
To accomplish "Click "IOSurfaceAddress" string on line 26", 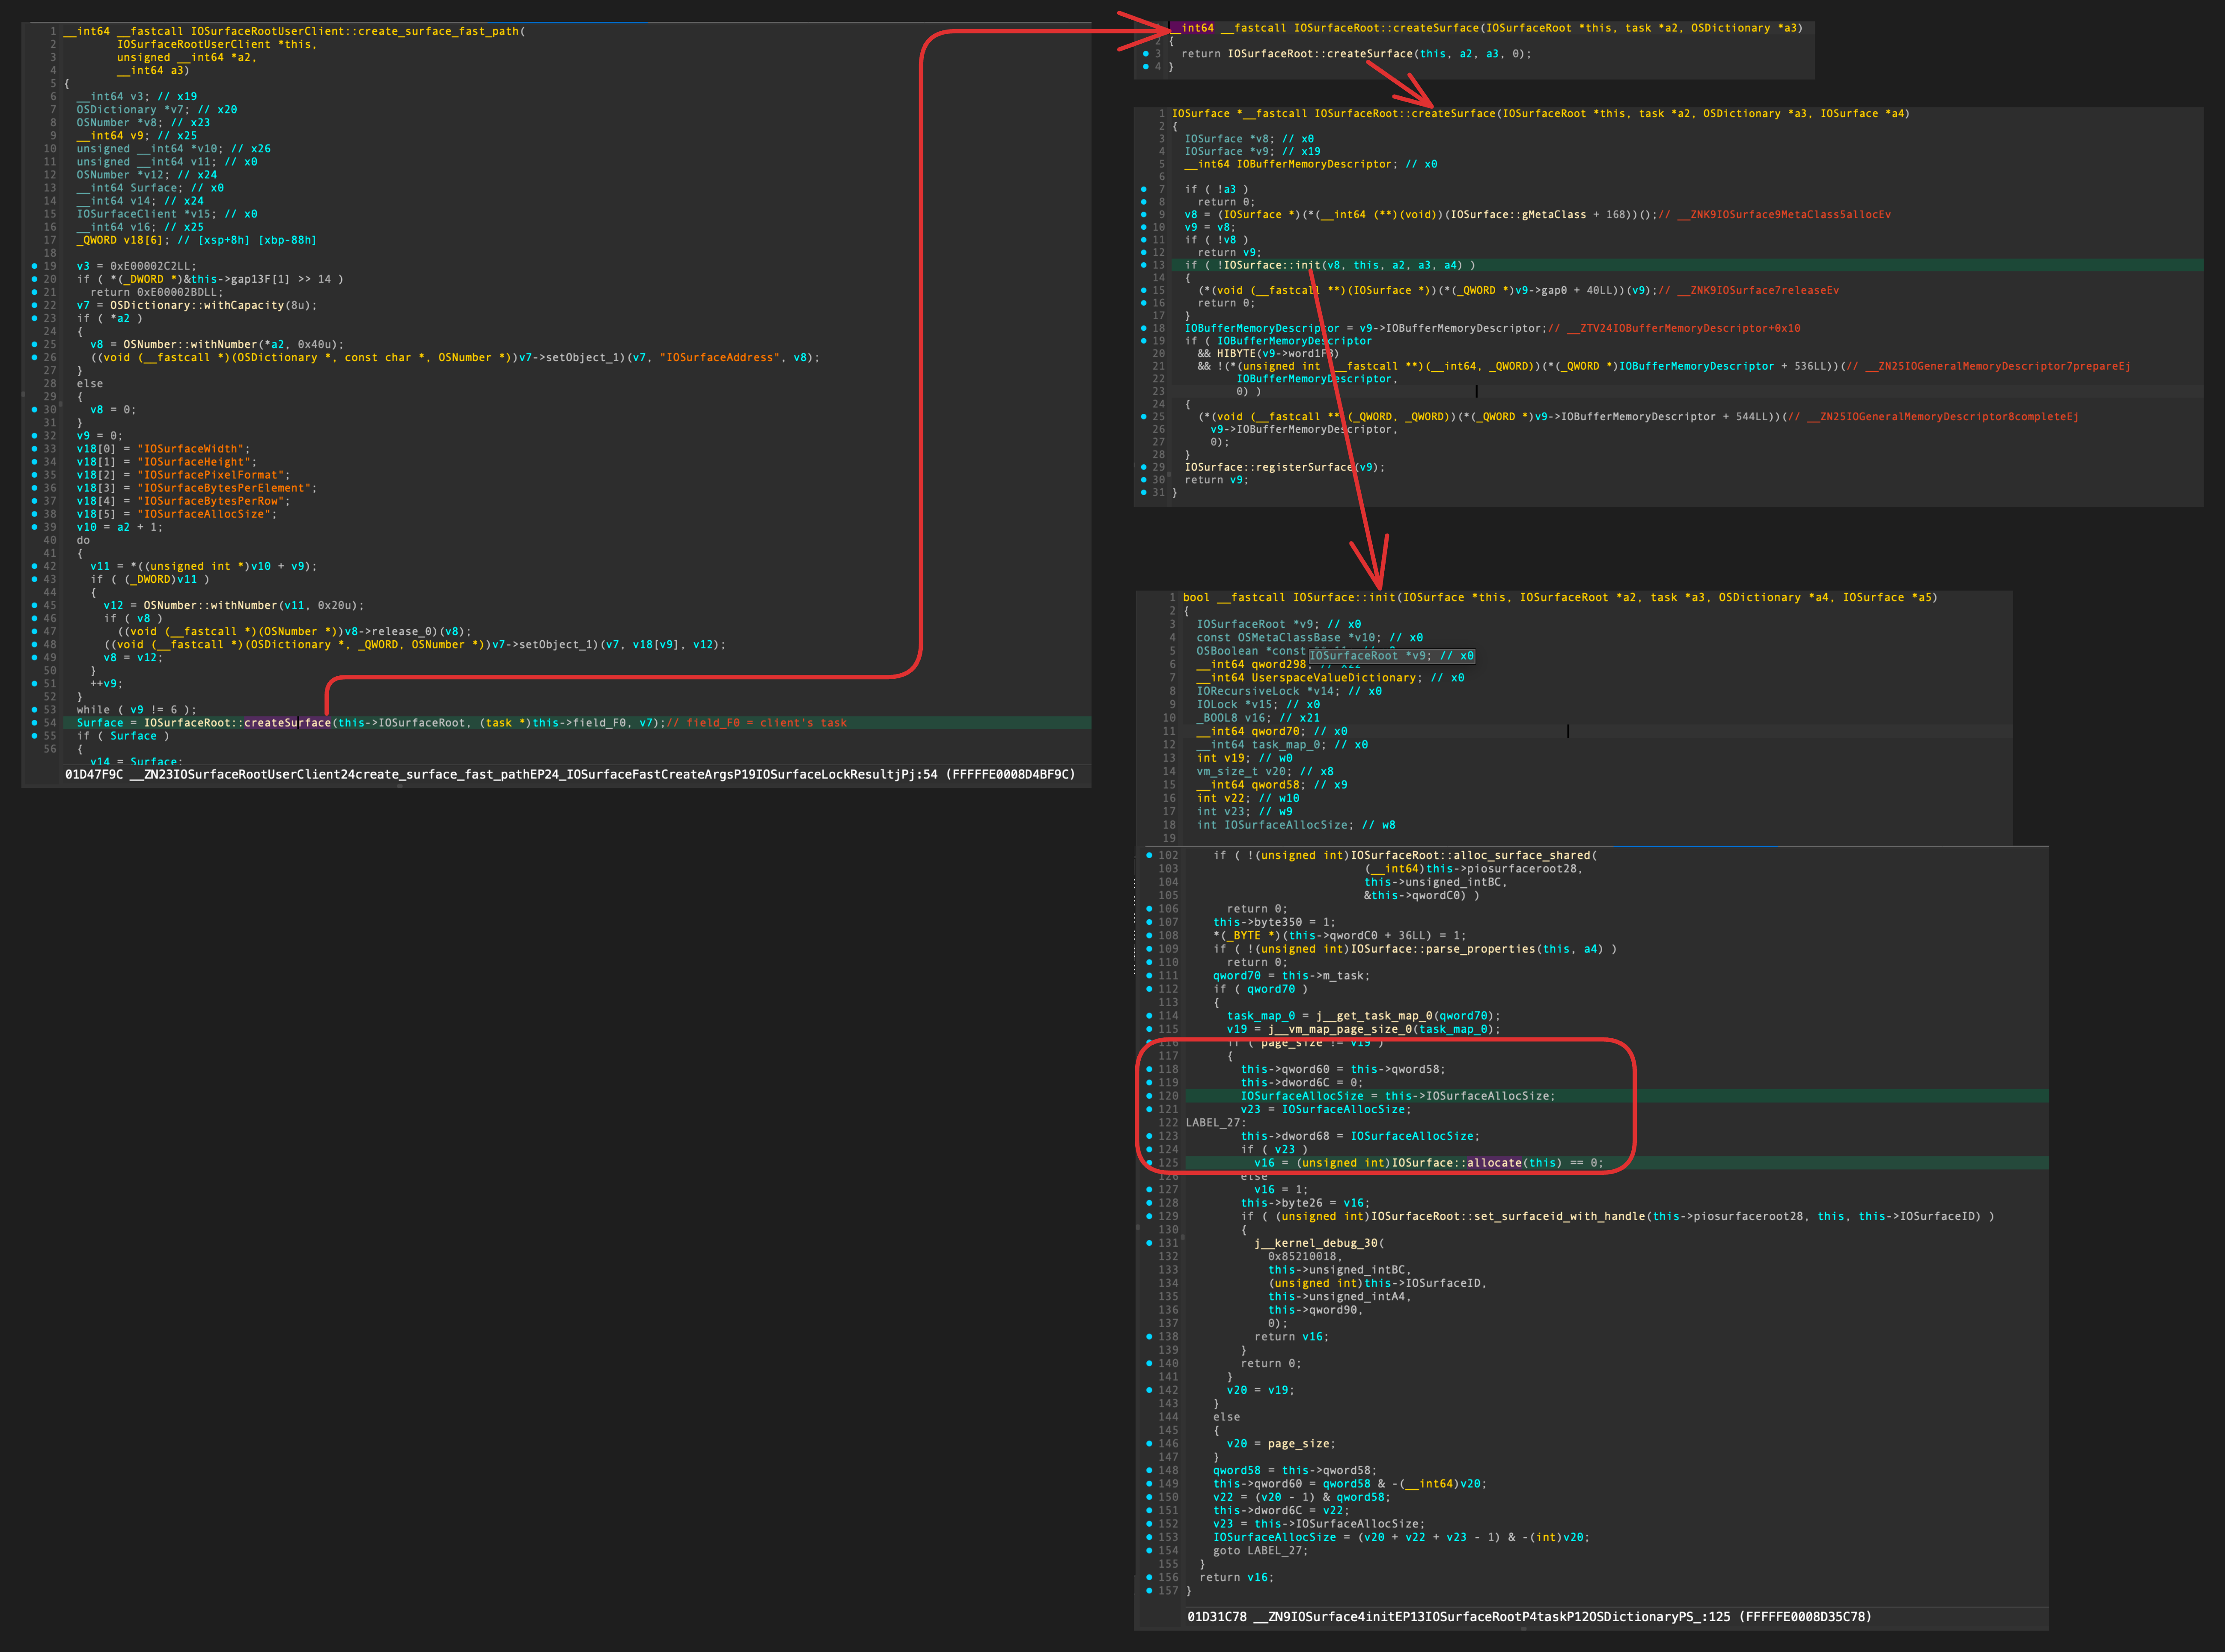I will (x=719, y=357).
